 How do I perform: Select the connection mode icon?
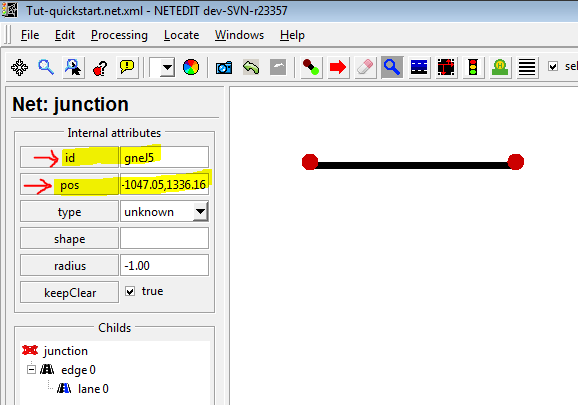pos(446,67)
